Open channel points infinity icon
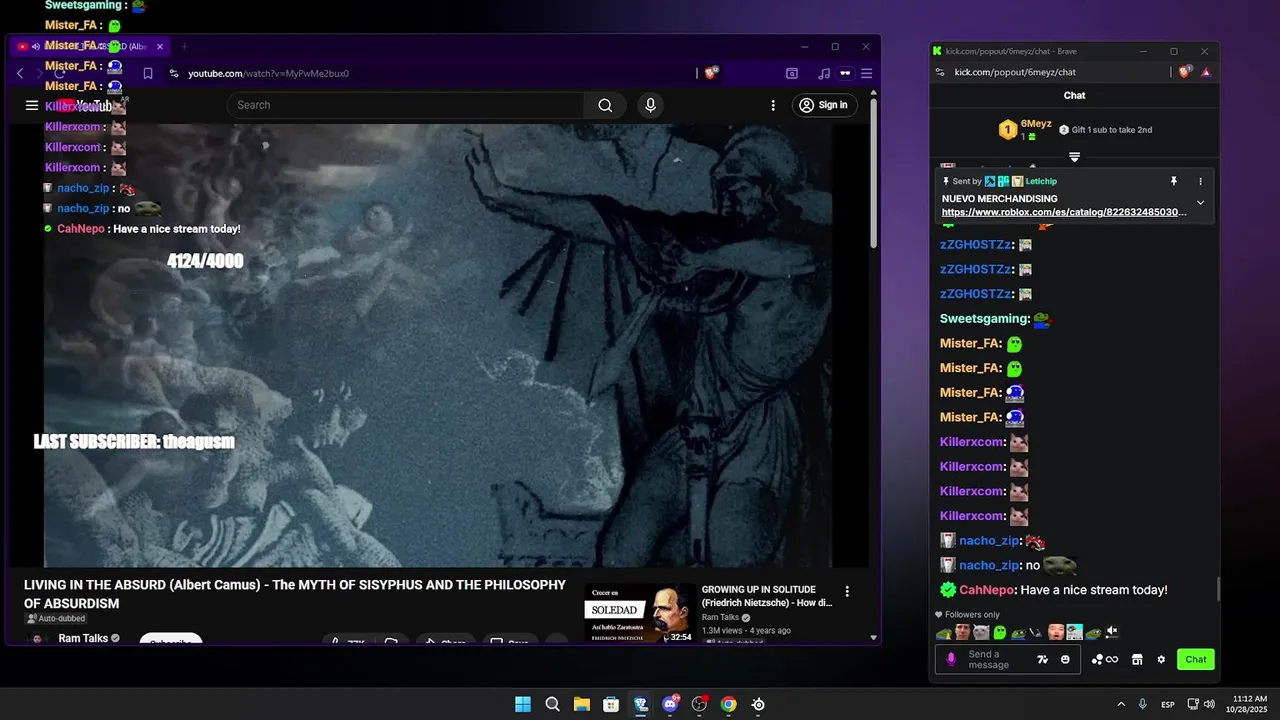Screen dimensions: 1280x720 coord(1105,659)
